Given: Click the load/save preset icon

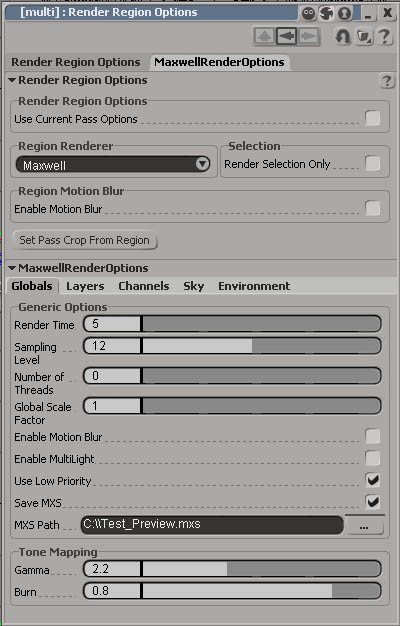Looking at the screenshot, I should click(364, 37).
